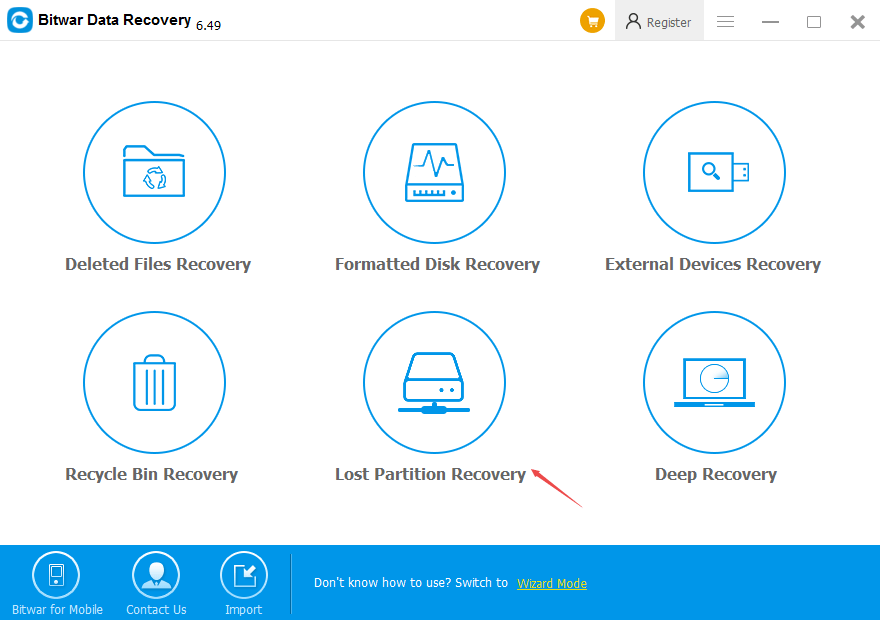Choose External Devices Recovery USB icon

coord(714,172)
